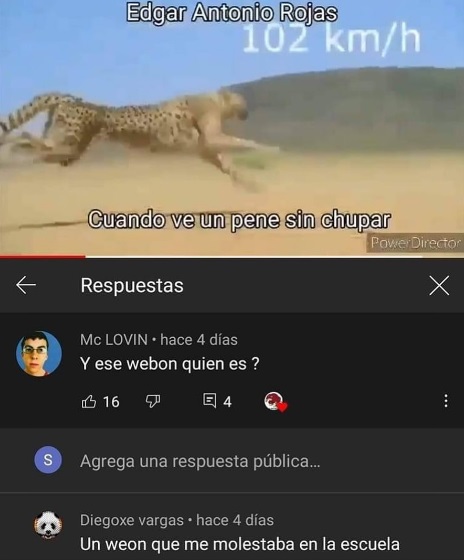Open Diegoxe vargas panda avatar

point(48,525)
